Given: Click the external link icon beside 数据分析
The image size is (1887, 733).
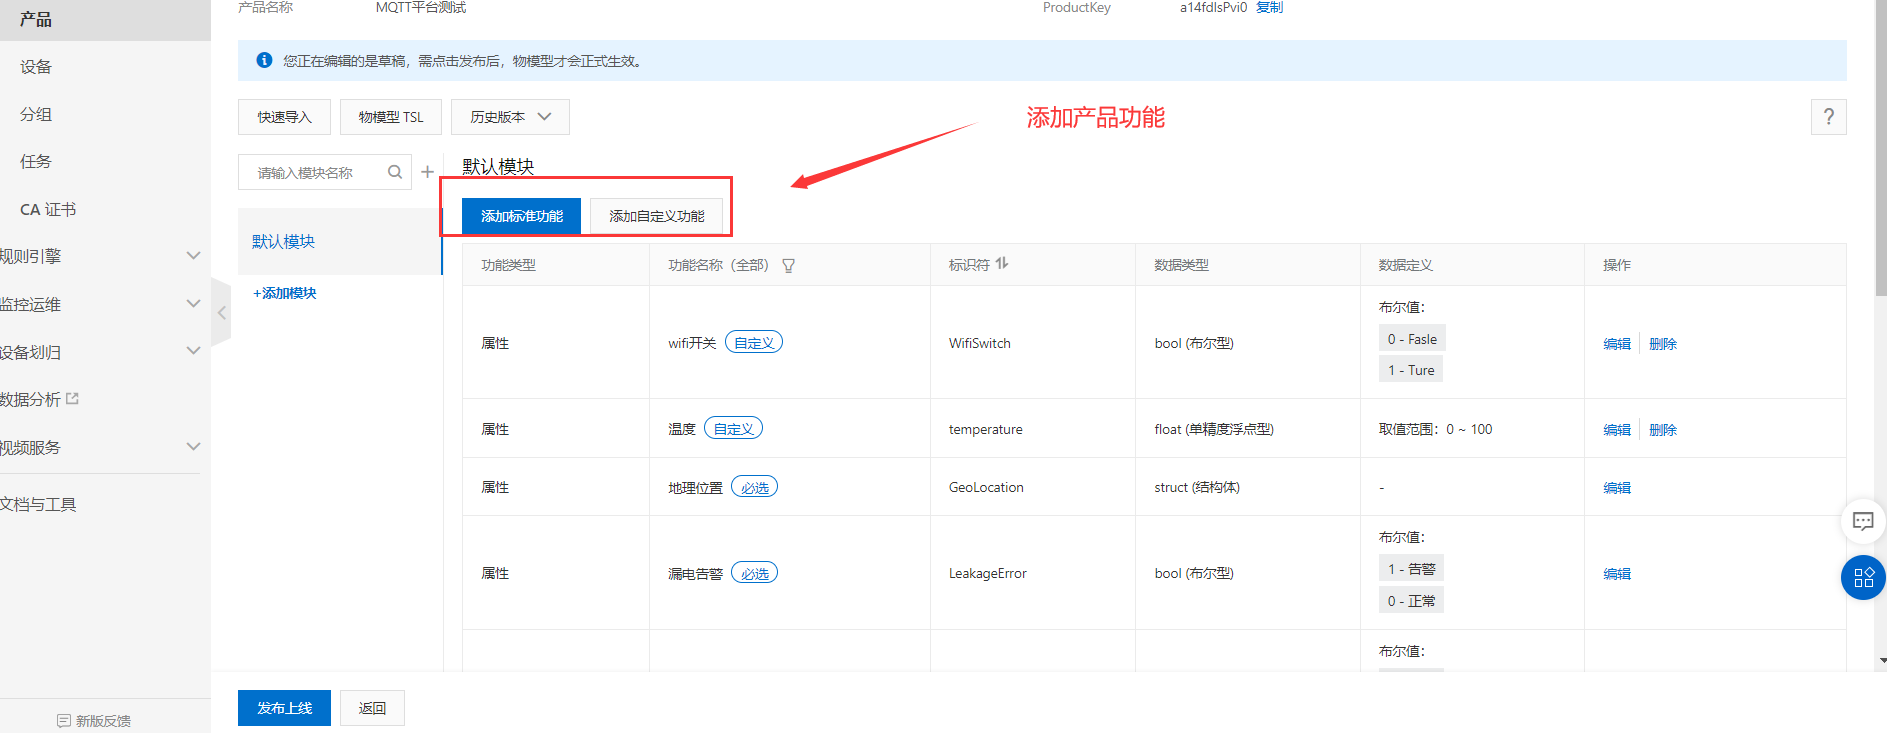Looking at the screenshot, I should [x=72, y=398].
